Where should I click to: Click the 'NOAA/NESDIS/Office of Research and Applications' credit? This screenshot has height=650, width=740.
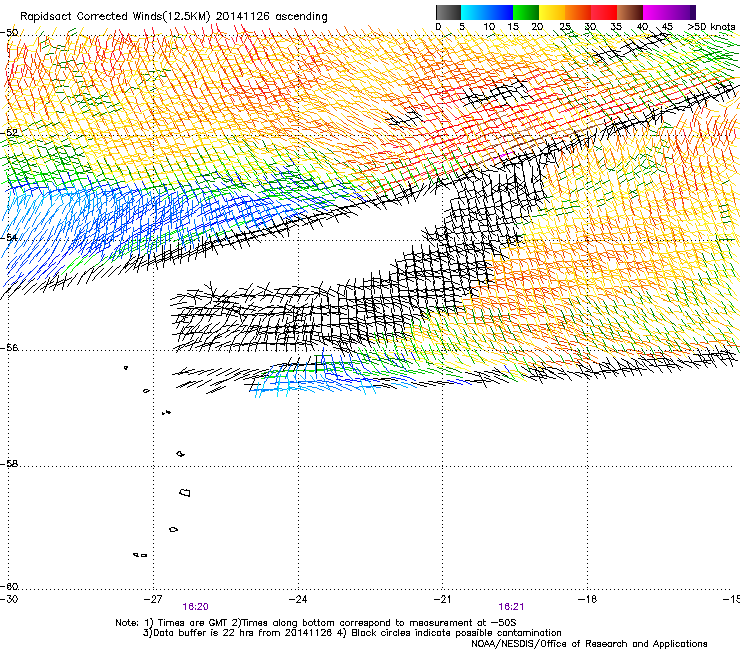(x=589, y=644)
